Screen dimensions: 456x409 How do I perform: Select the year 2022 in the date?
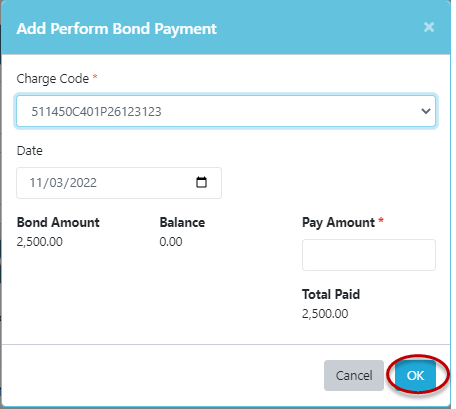click(x=83, y=183)
